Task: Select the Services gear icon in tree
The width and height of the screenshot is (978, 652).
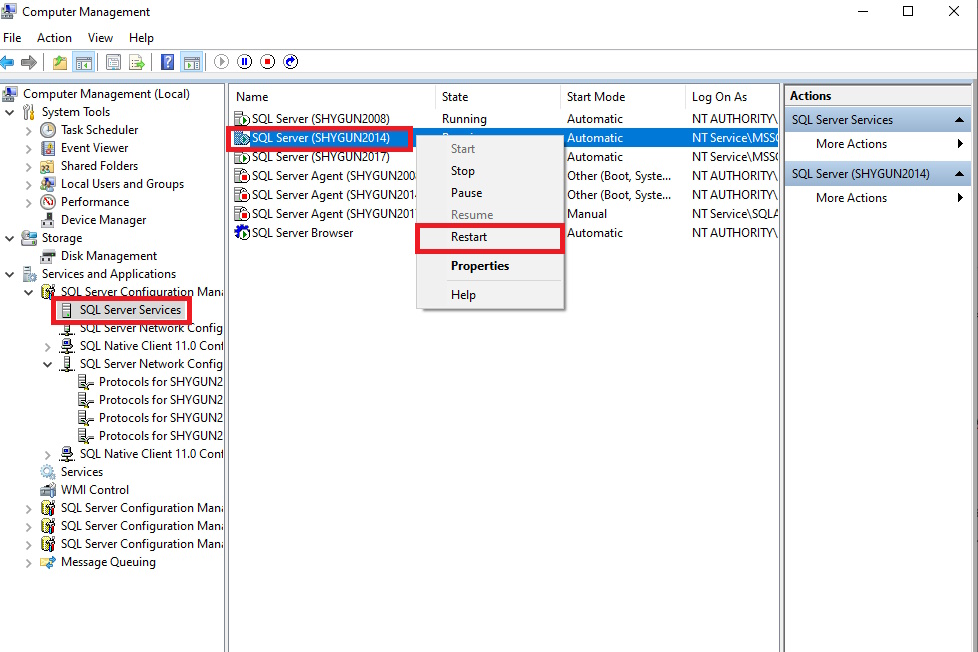Action: click(x=47, y=472)
